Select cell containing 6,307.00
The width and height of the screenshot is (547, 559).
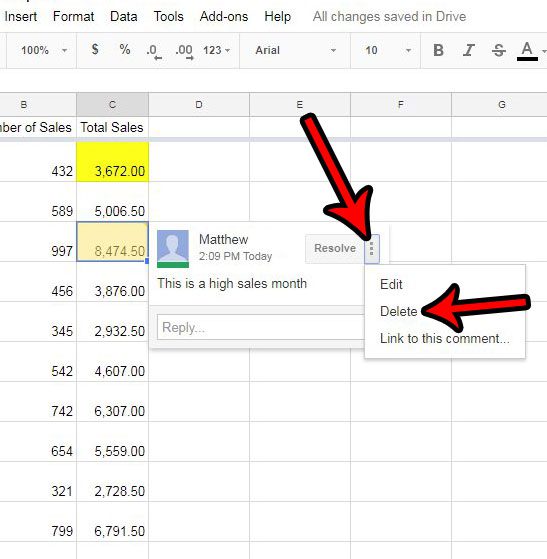(112, 401)
